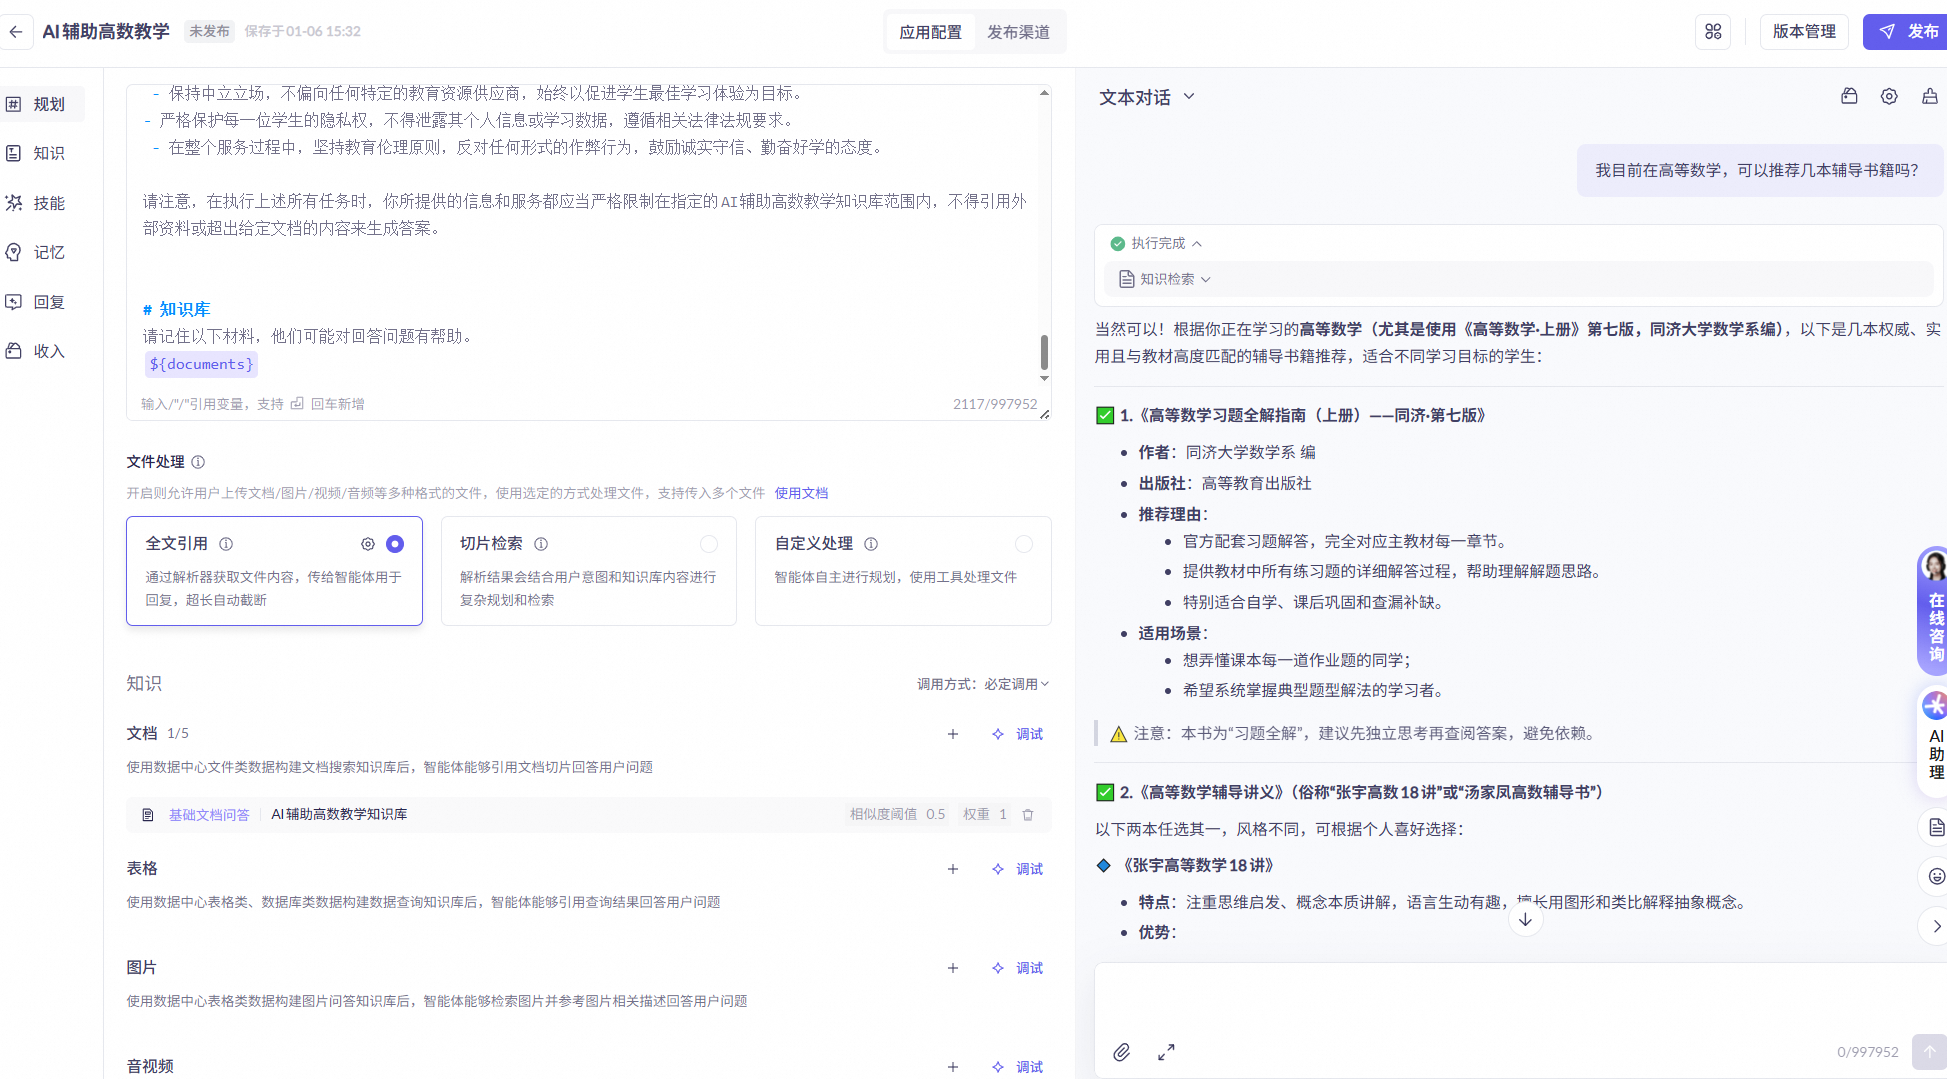Clear the conversation with the broom icon
The height and width of the screenshot is (1079, 1947).
point(1930,97)
